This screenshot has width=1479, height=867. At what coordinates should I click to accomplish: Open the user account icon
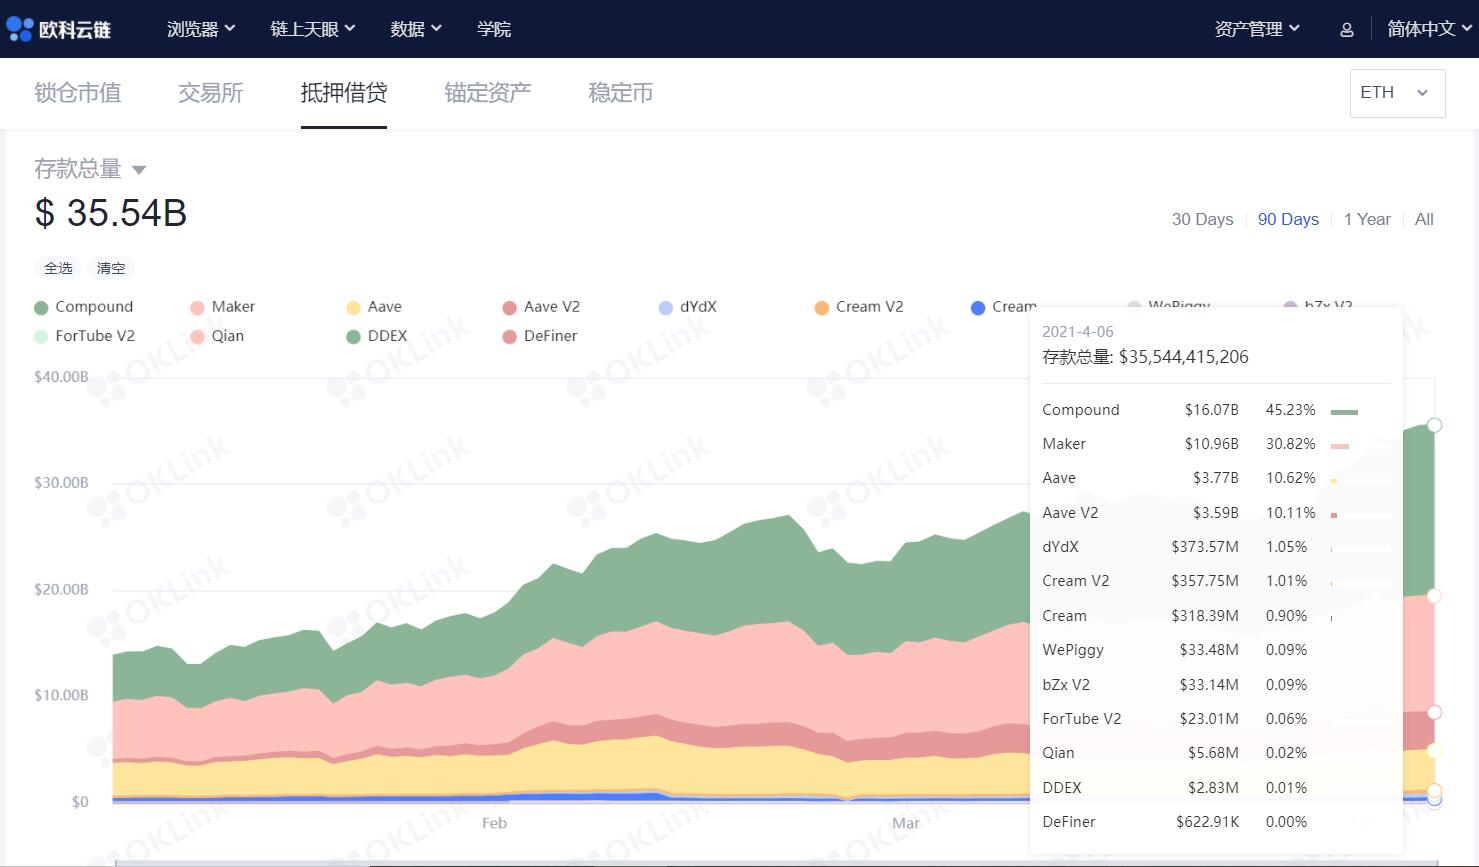(x=1346, y=30)
